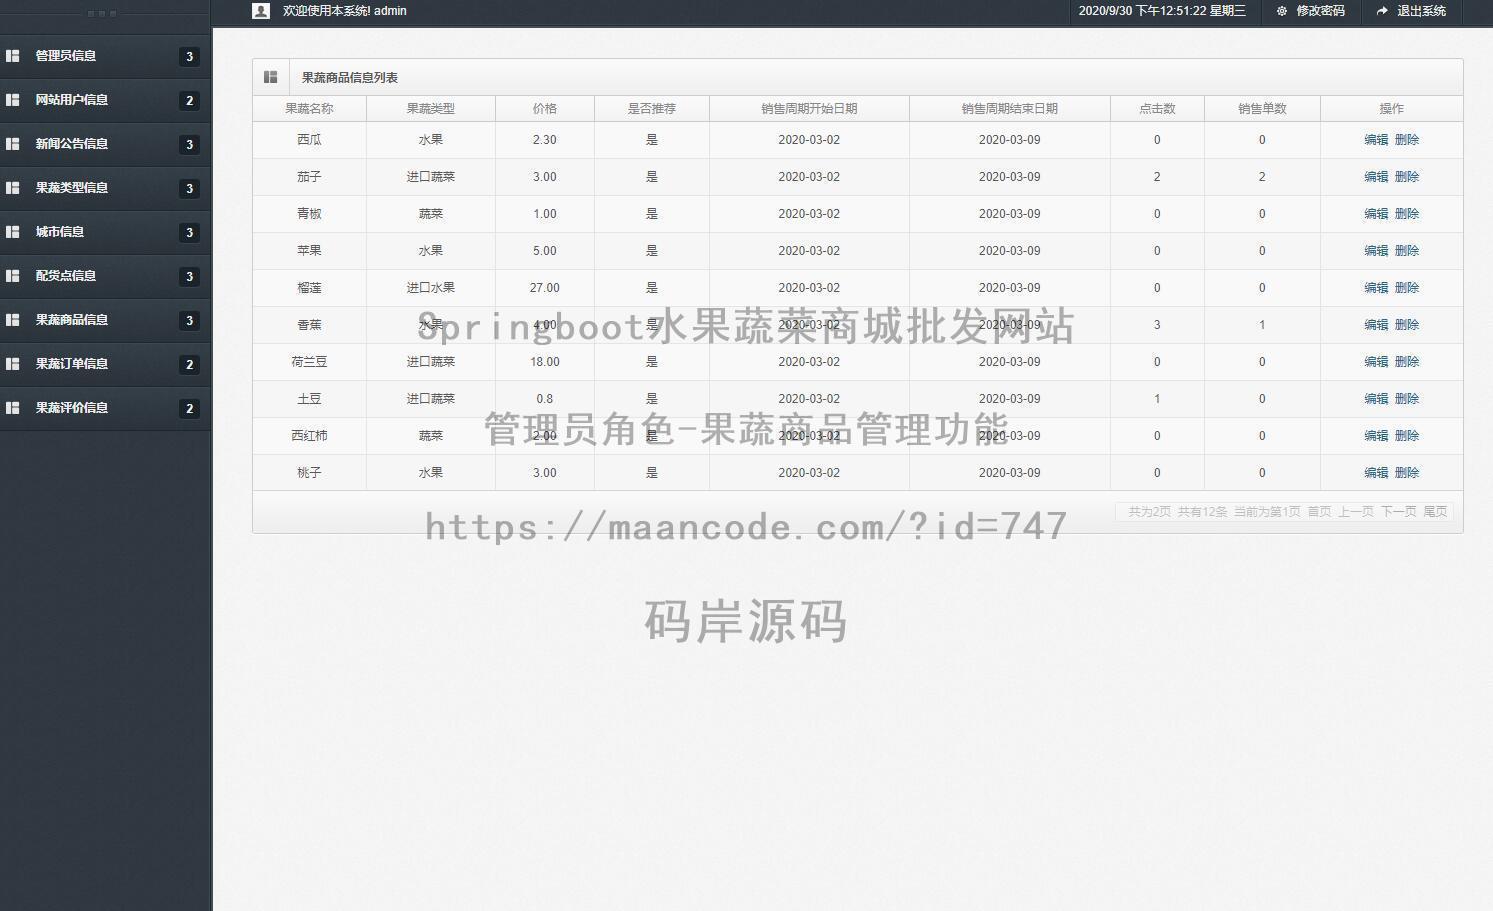Click the date and time display

(x=1162, y=11)
